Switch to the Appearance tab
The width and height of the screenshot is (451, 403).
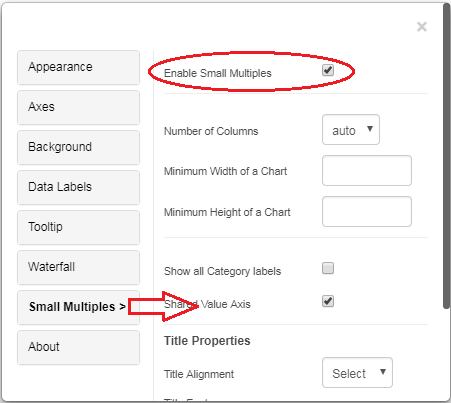click(x=78, y=67)
